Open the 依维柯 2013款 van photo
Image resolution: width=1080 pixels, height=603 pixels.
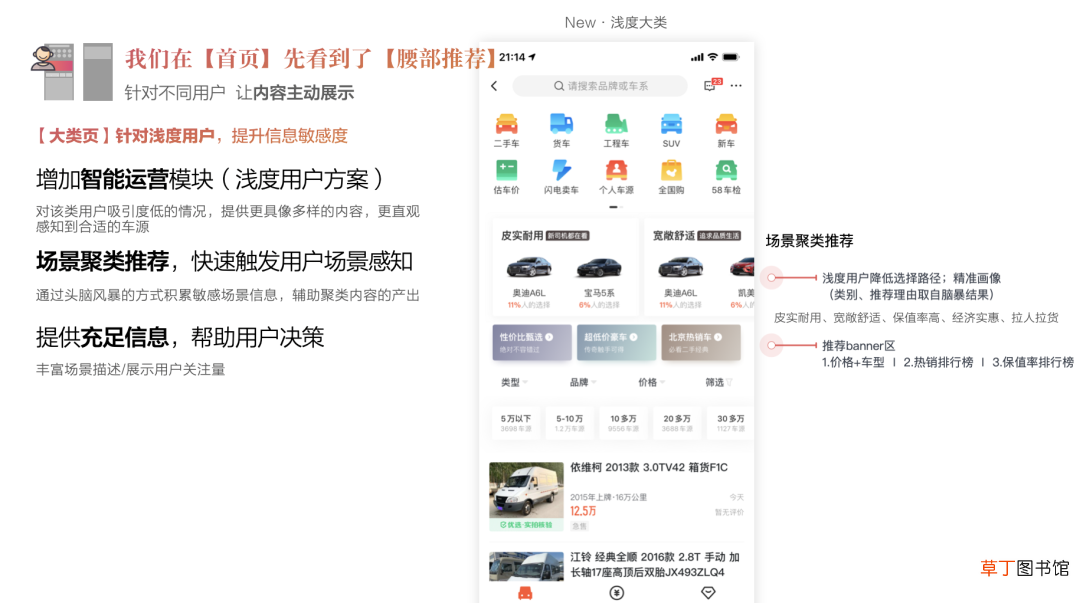point(526,495)
